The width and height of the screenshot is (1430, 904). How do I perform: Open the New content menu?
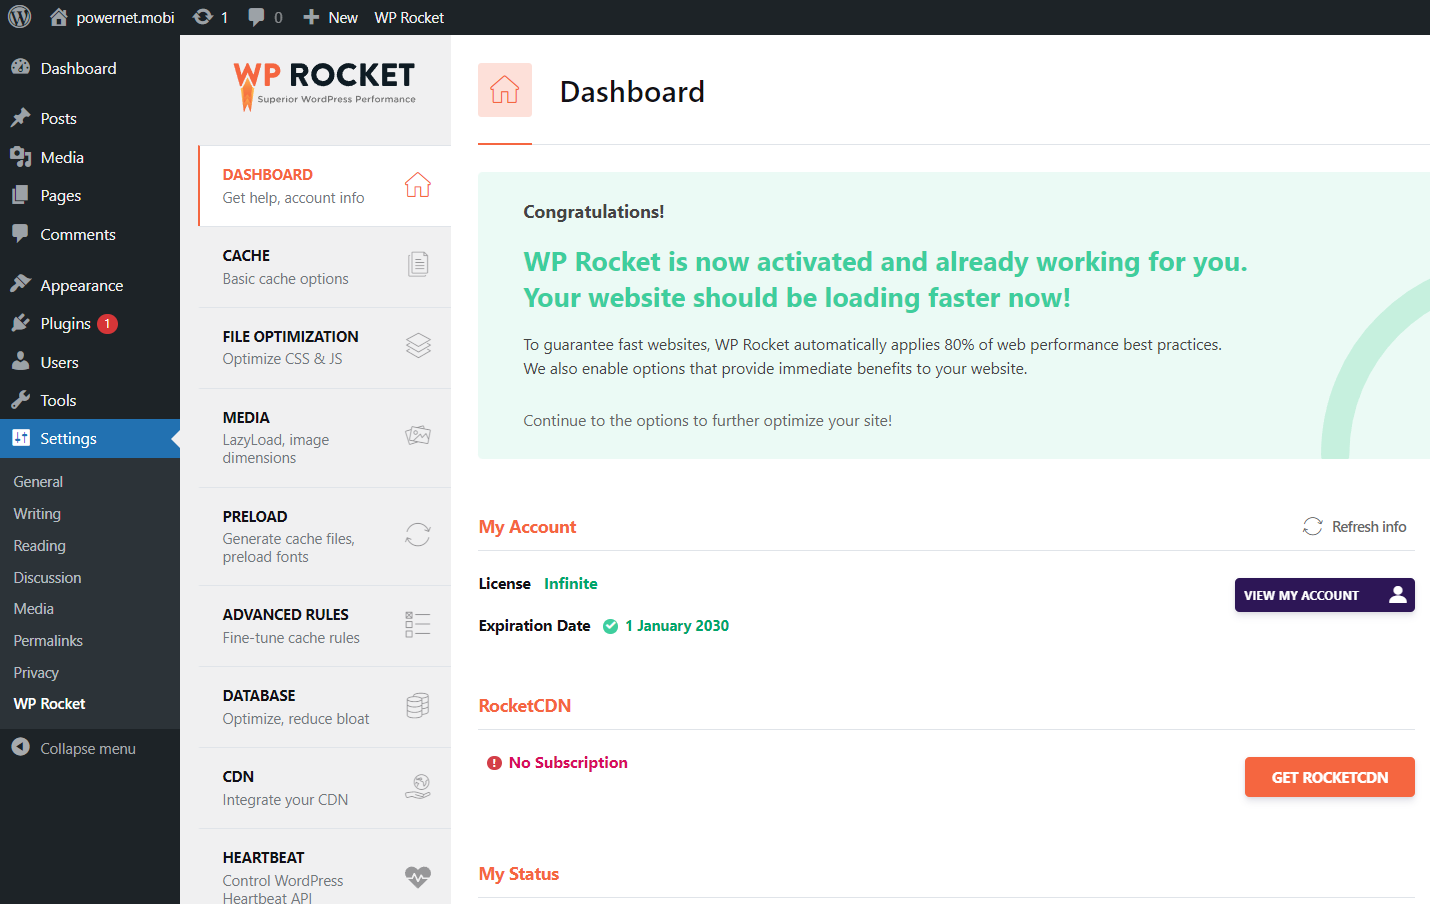[x=330, y=17]
